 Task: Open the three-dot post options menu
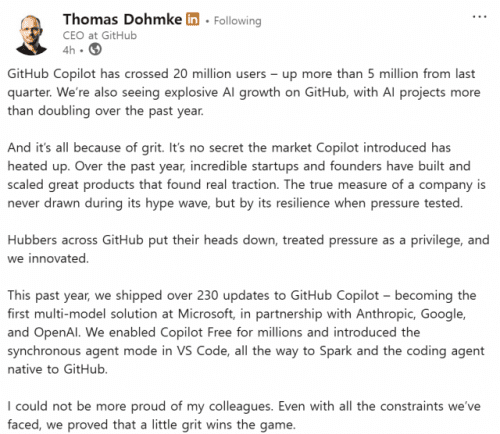[480, 16]
